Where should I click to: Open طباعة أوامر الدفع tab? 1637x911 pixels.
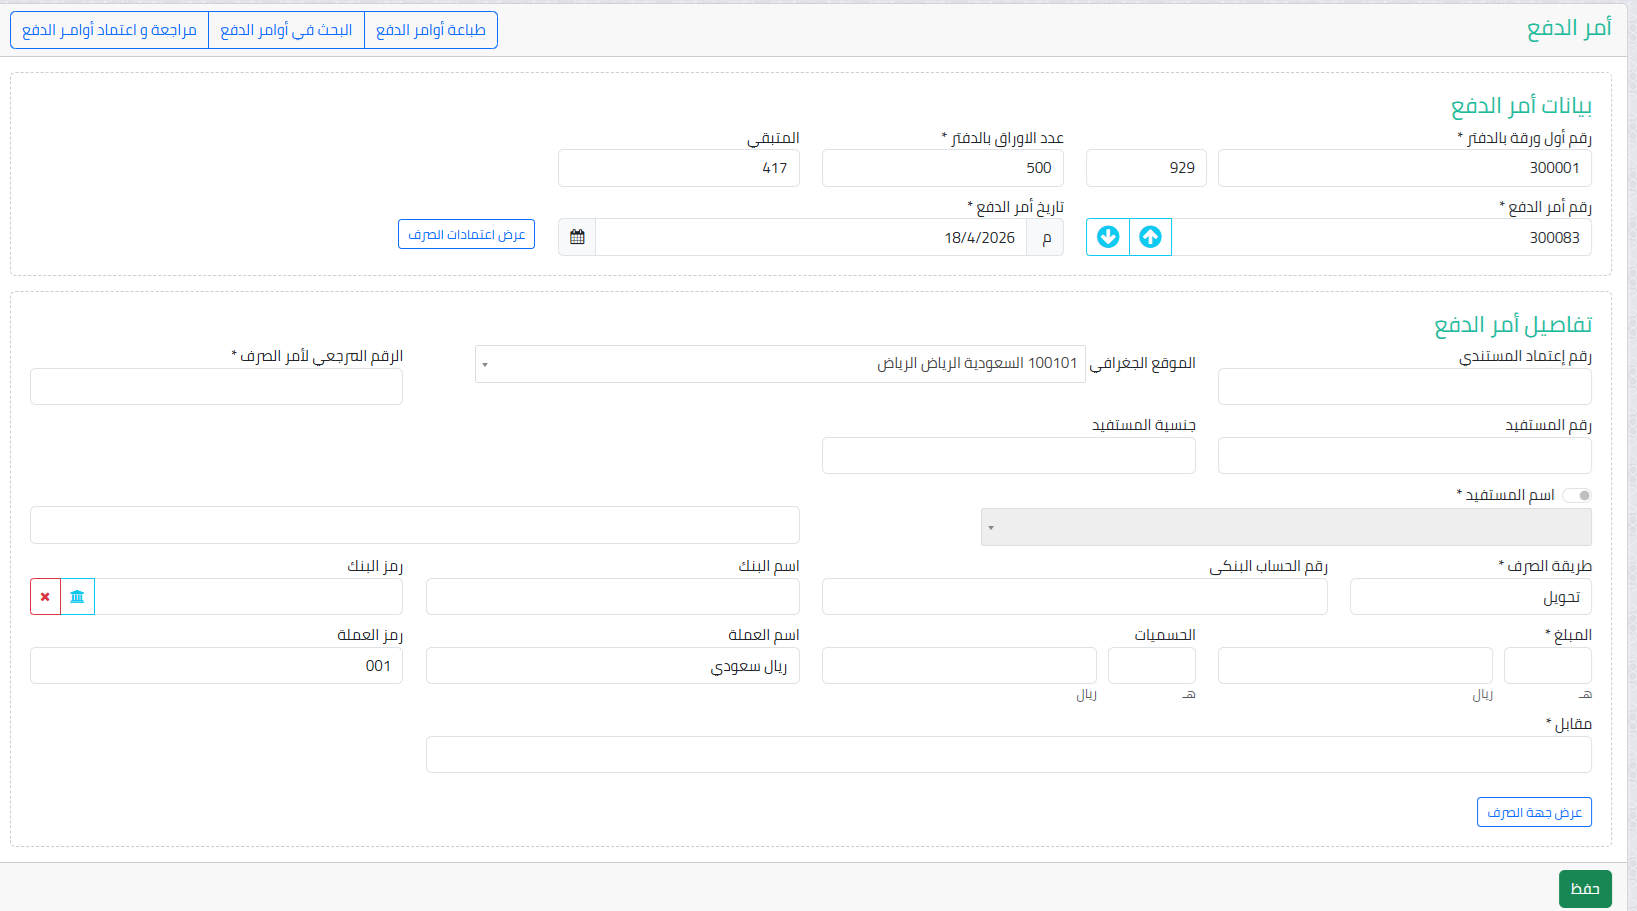click(431, 30)
